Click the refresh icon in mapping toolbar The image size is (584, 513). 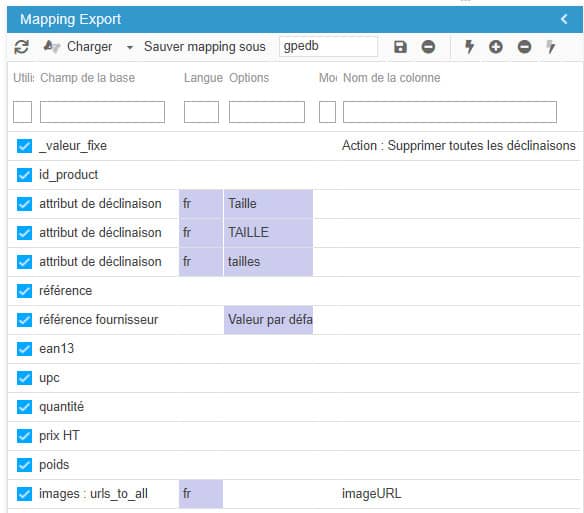point(21,47)
